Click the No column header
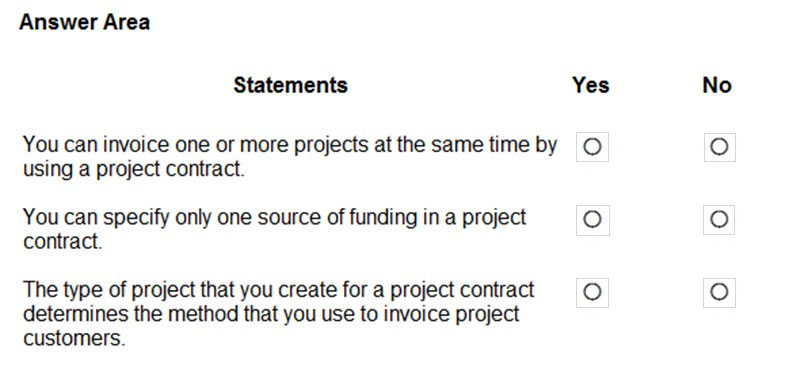Image resolution: width=808 pixels, height=383 pixels. click(x=717, y=85)
